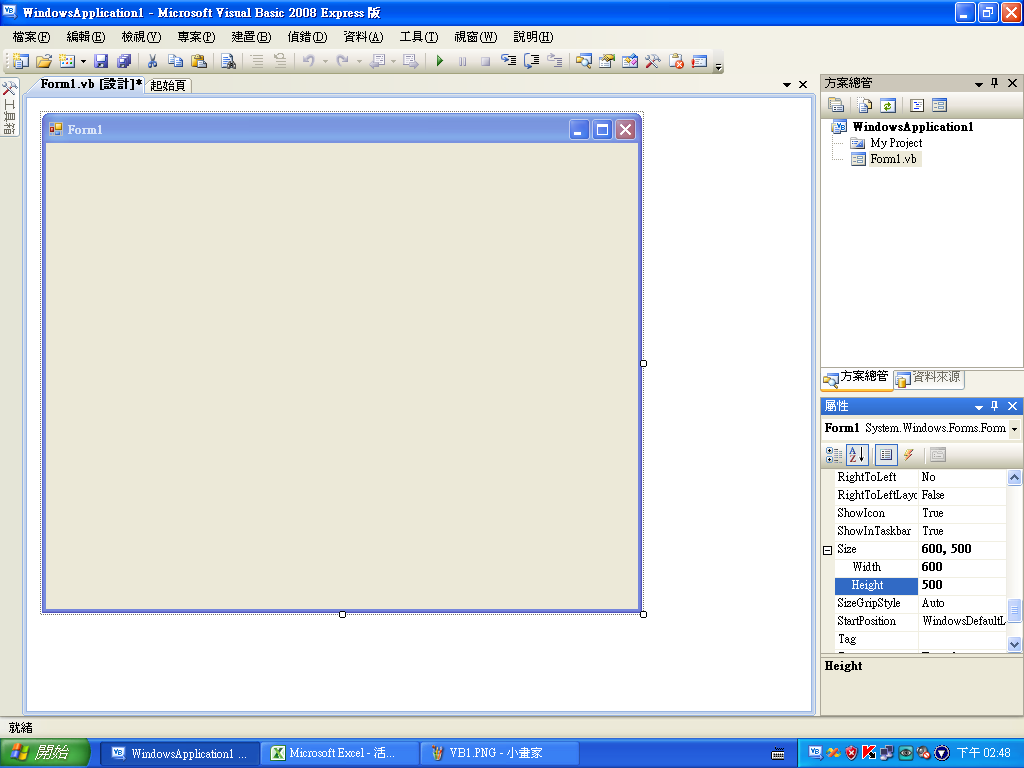Click the Cut scissors icon

tap(152, 61)
